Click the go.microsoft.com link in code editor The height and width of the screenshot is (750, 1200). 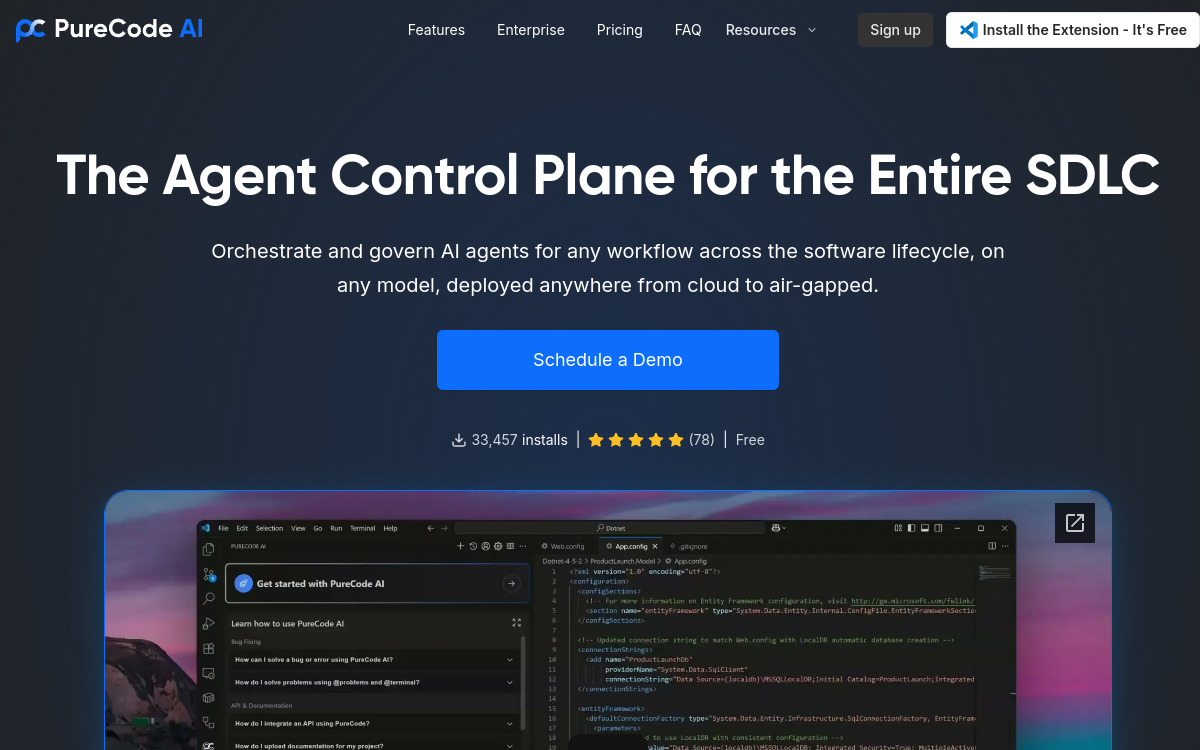click(x=912, y=601)
